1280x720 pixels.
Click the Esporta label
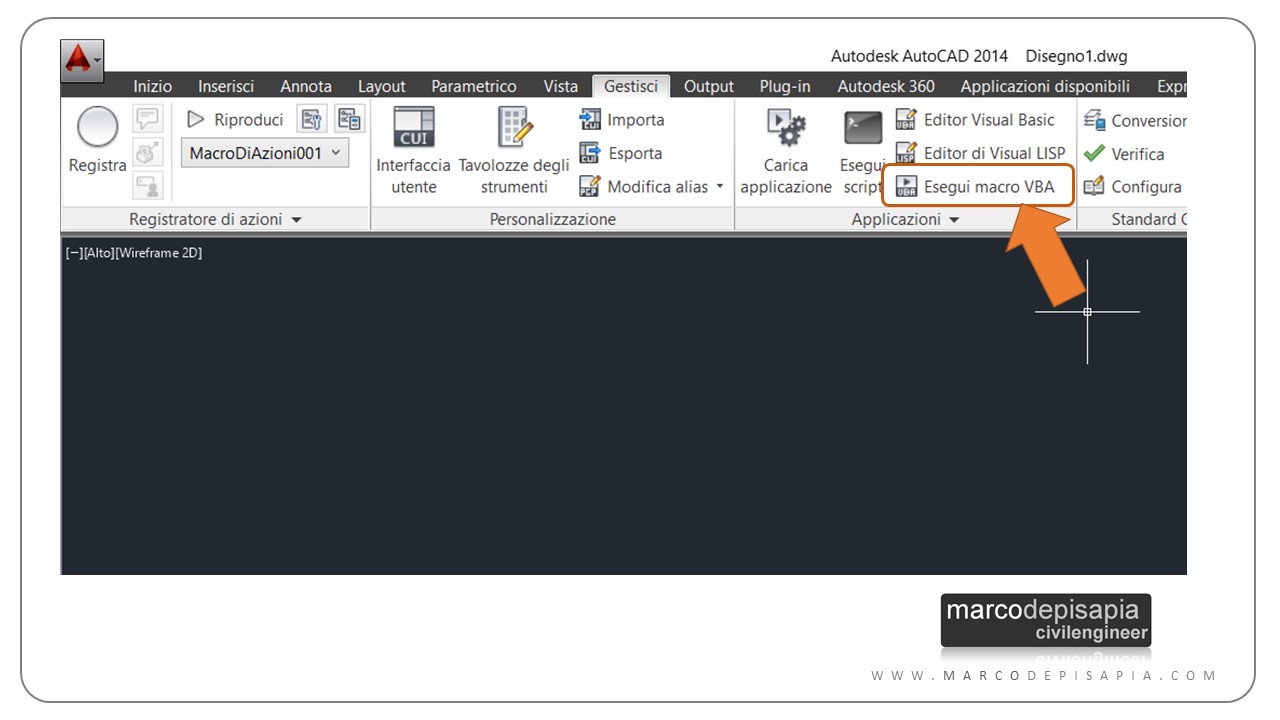(x=635, y=153)
